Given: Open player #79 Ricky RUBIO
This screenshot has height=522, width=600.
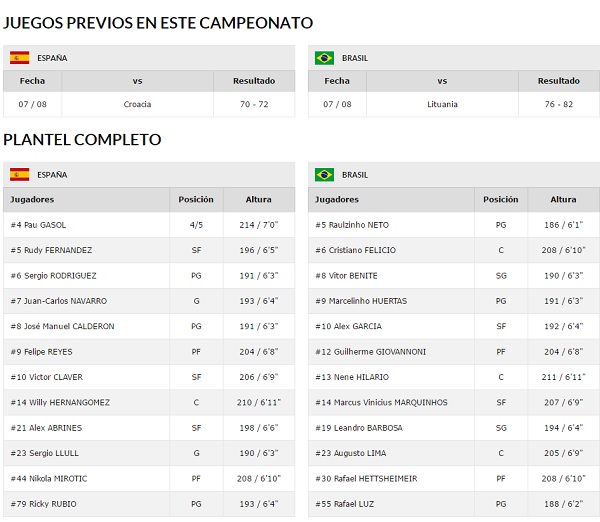Looking at the screenshot, I should [44, 504].
